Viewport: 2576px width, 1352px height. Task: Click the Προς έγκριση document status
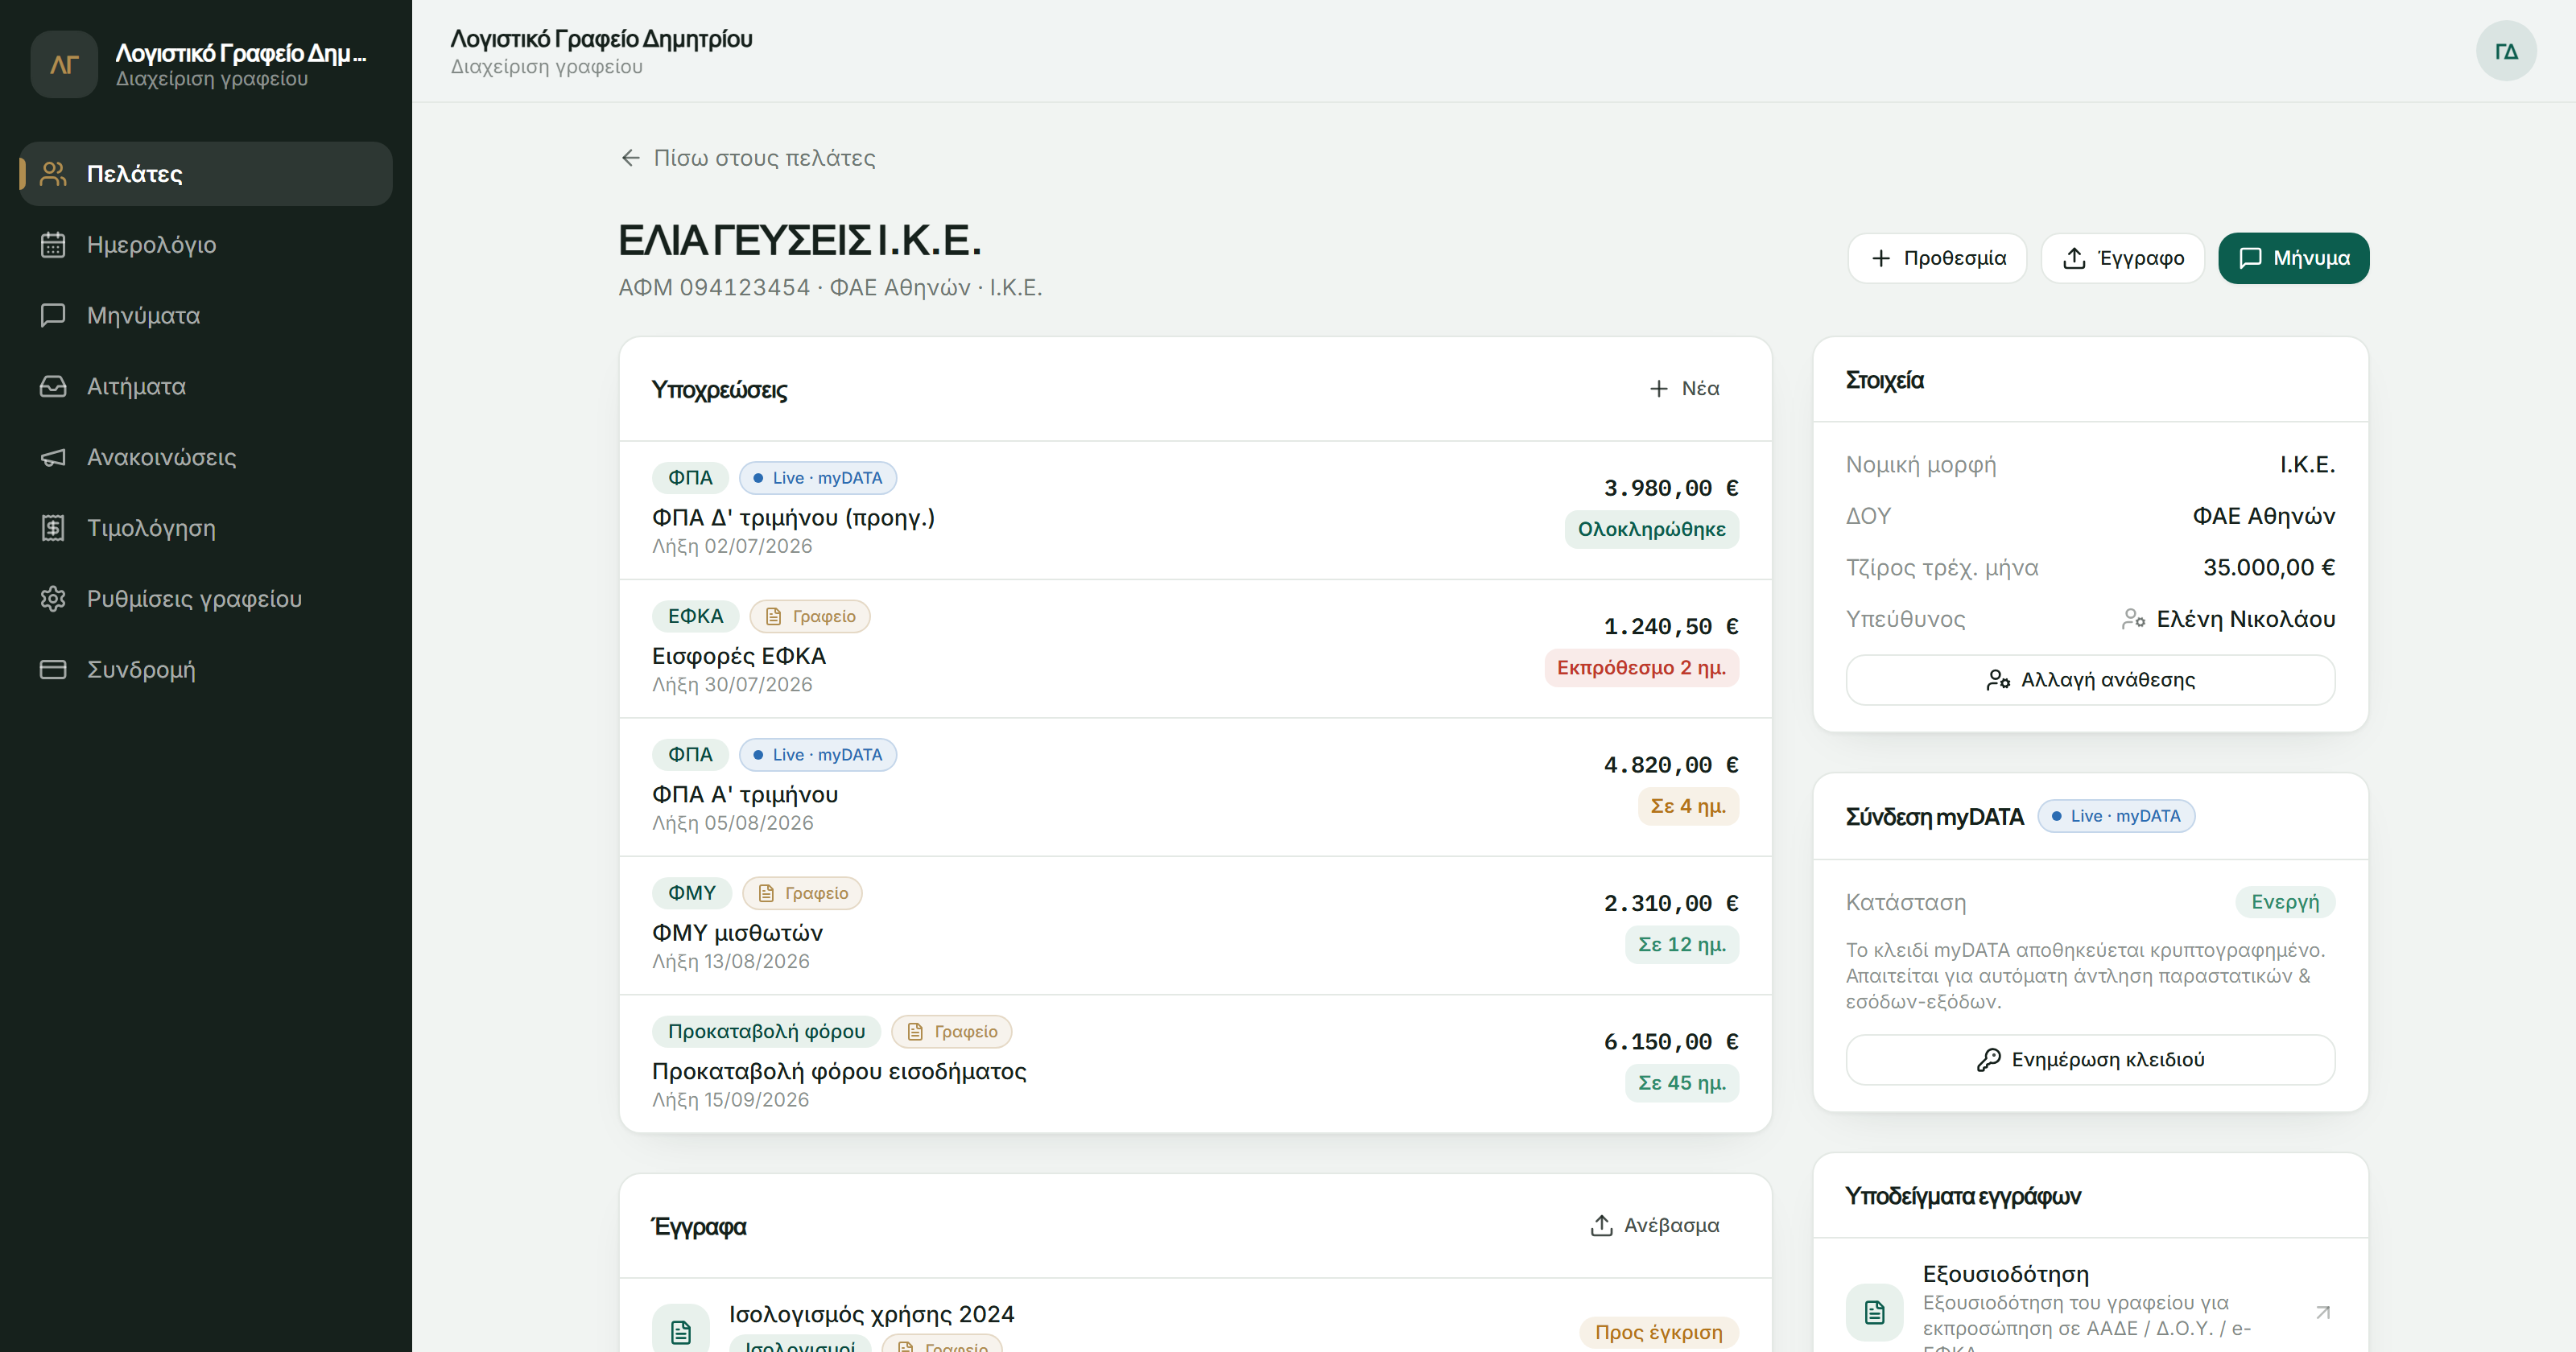(1659, 1332)
